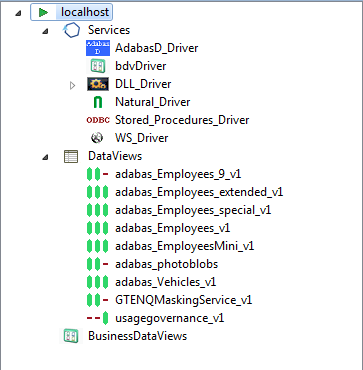
Task: Collapse the localhost root node
Action: tap(19, 13)
